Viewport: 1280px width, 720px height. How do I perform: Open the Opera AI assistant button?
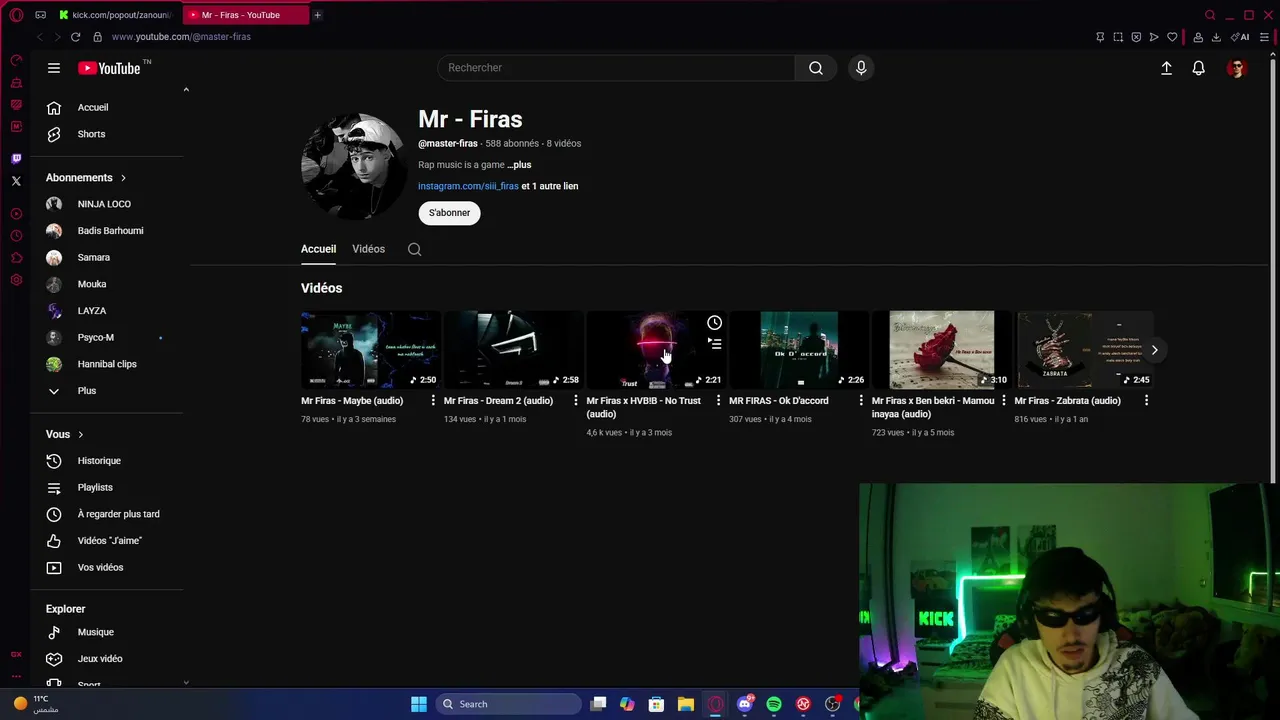coord(1240,37)
